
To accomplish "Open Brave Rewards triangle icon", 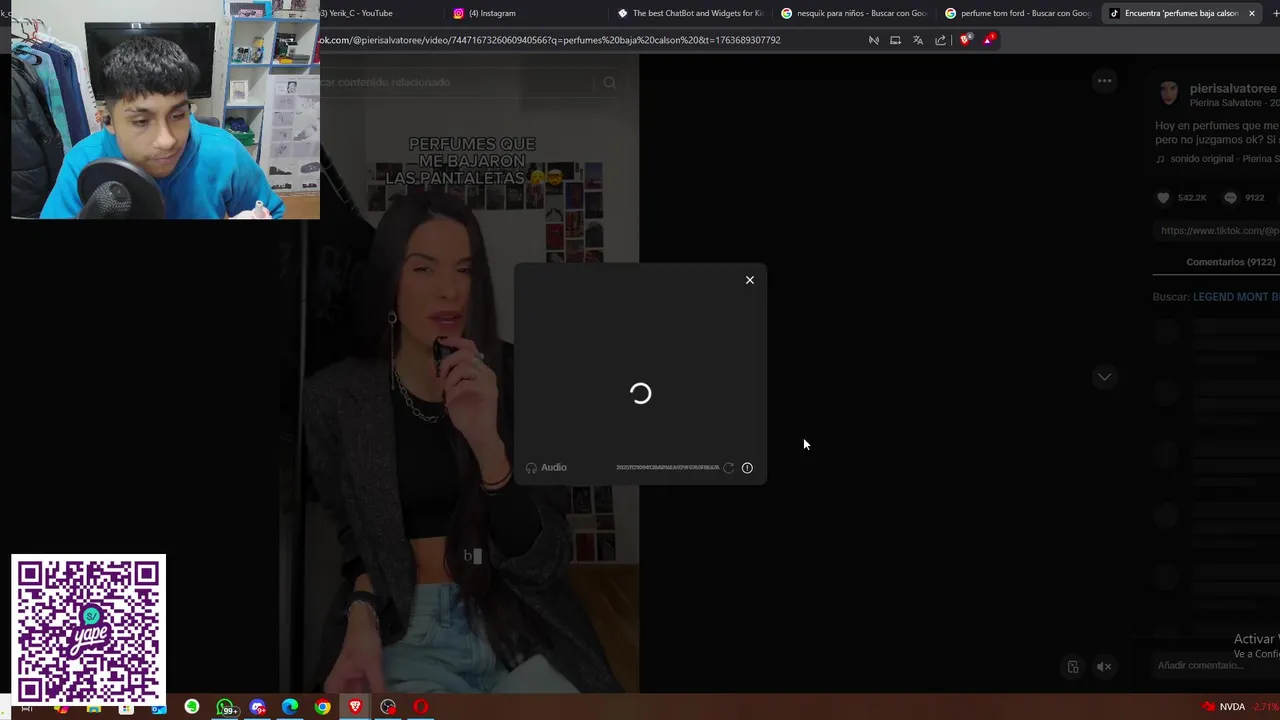I will tap(989, 40).
